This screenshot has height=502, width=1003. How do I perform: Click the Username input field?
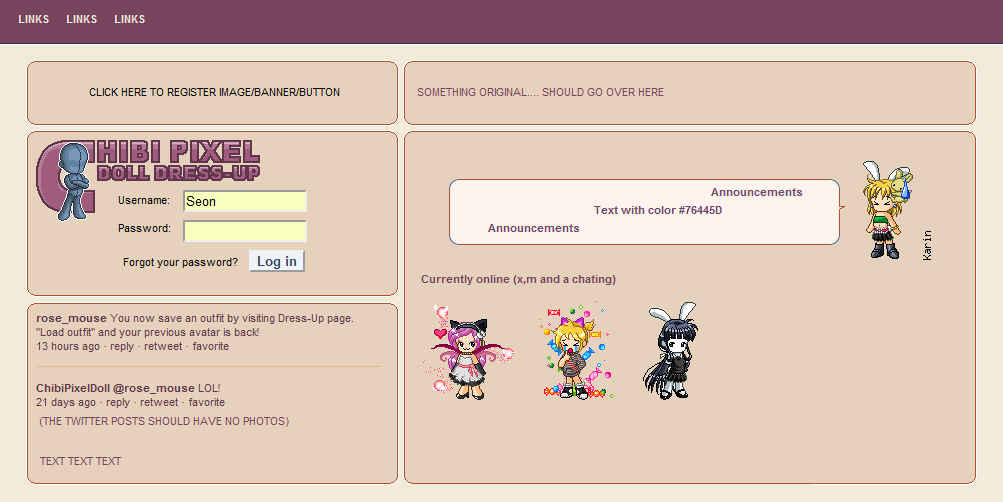245,201
